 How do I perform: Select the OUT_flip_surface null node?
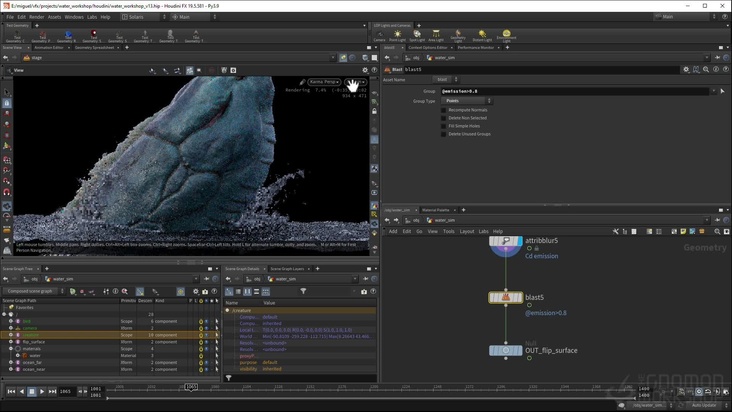[x=506, y=350]
